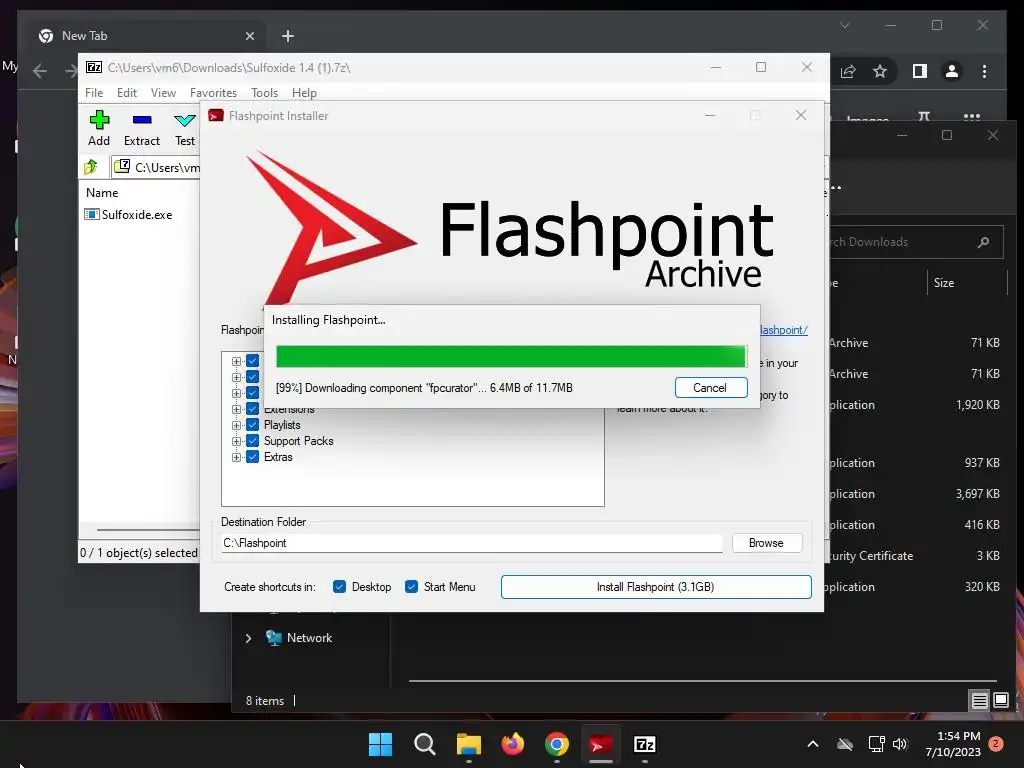Click 7-Zip address bar path field
This screenshot has width=1024, height=768.
(155, 167)
